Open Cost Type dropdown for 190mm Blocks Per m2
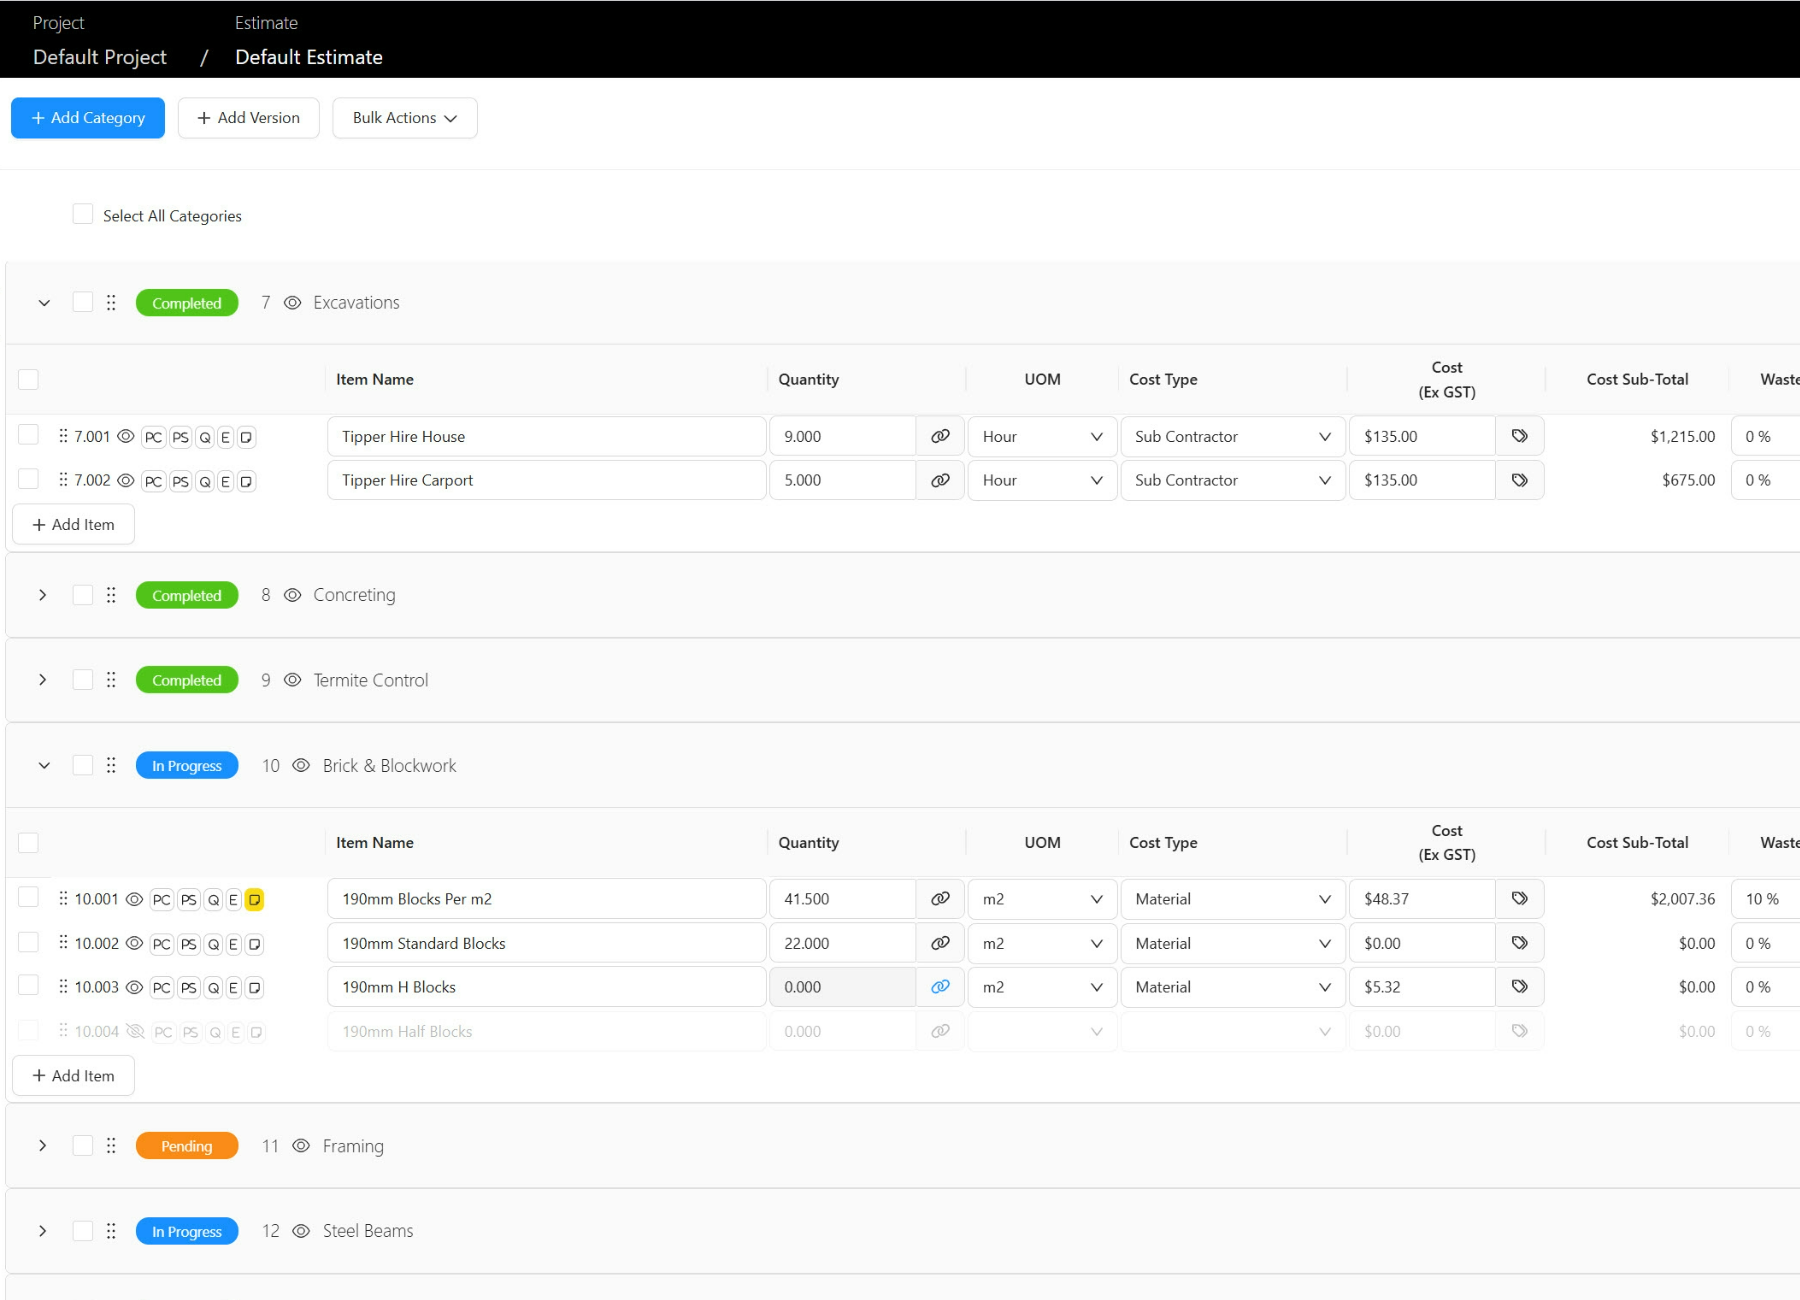Screen dimensions: 1800x1300 (x=1232, y=899)
